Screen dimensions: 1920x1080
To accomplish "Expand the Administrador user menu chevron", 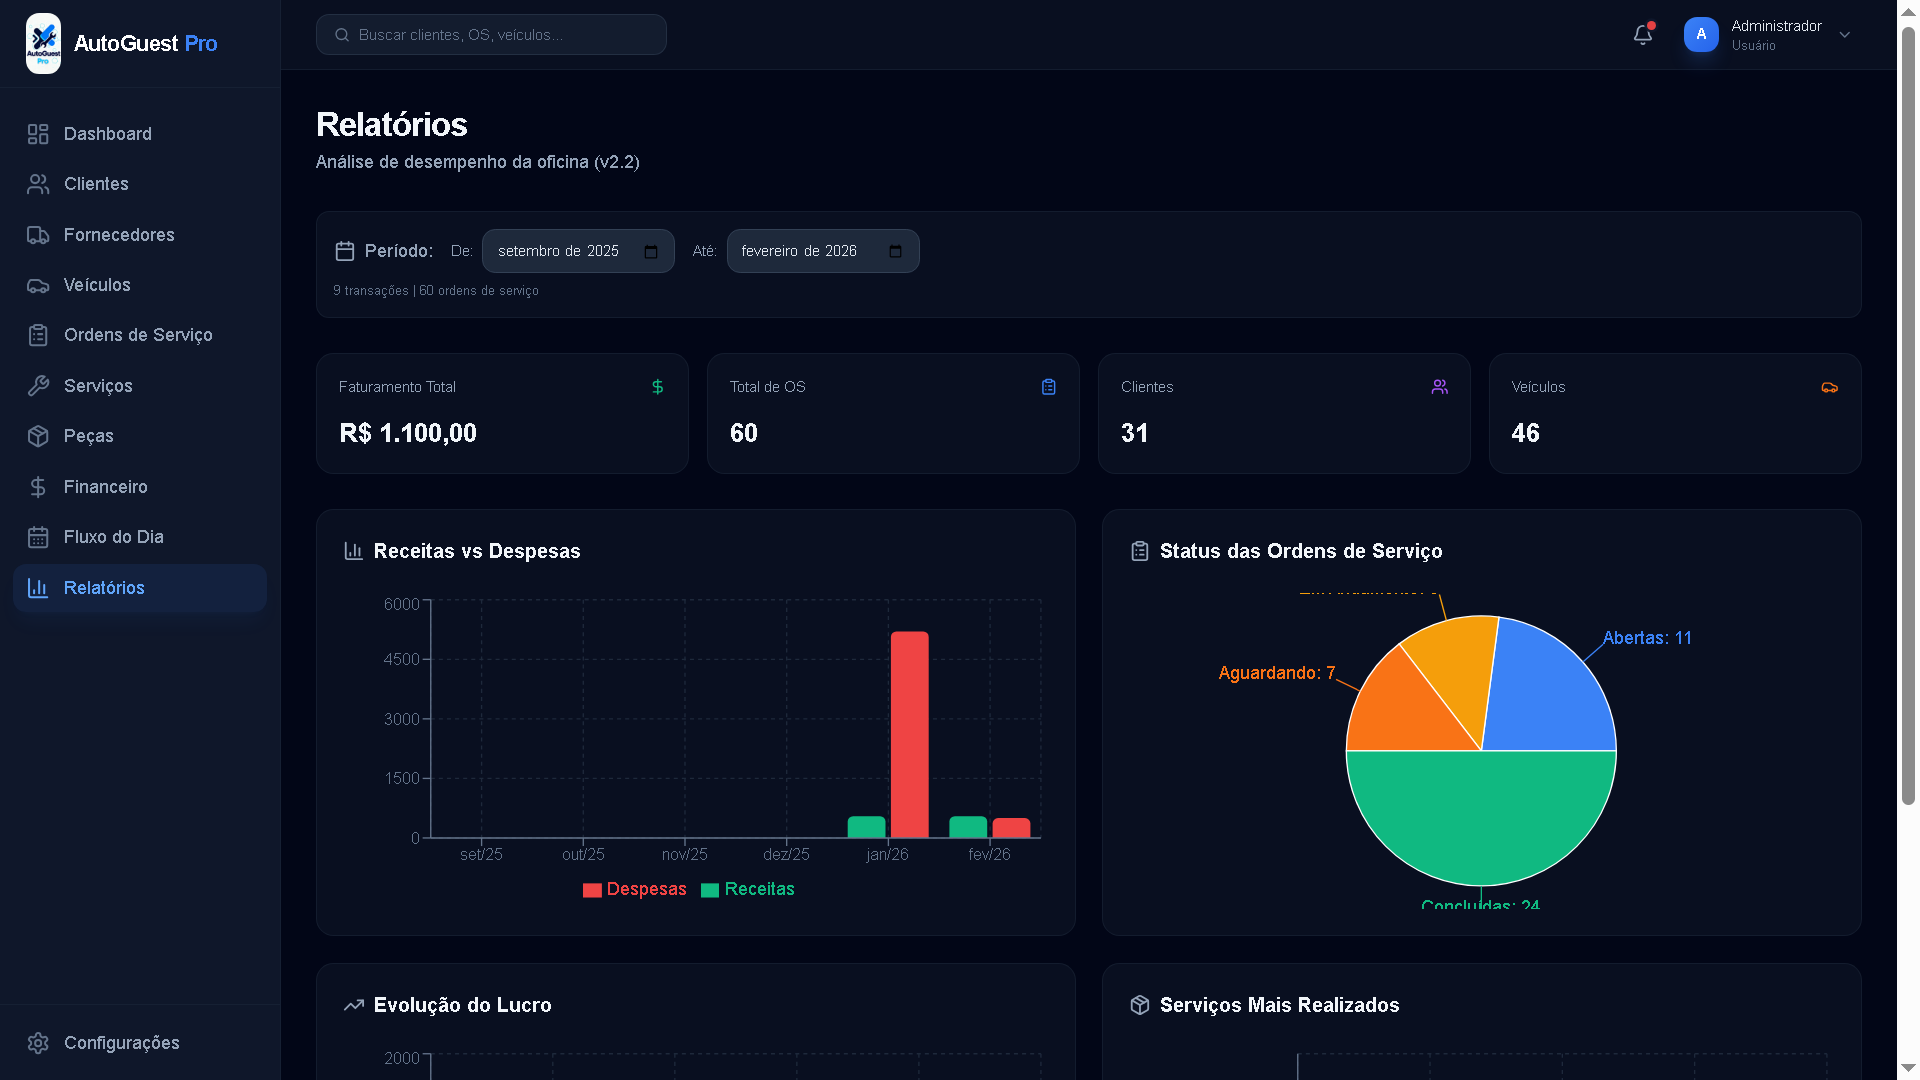I will point(1845,35).
